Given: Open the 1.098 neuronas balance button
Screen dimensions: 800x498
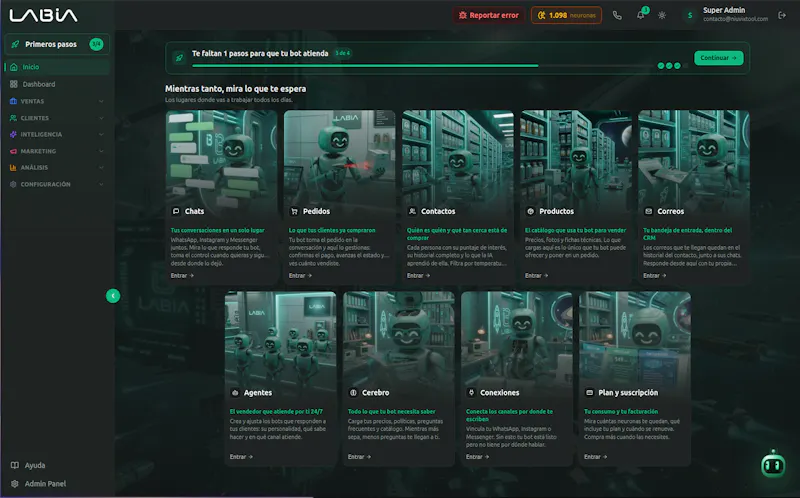Looking at the screenshot, I should pos(566,15).
